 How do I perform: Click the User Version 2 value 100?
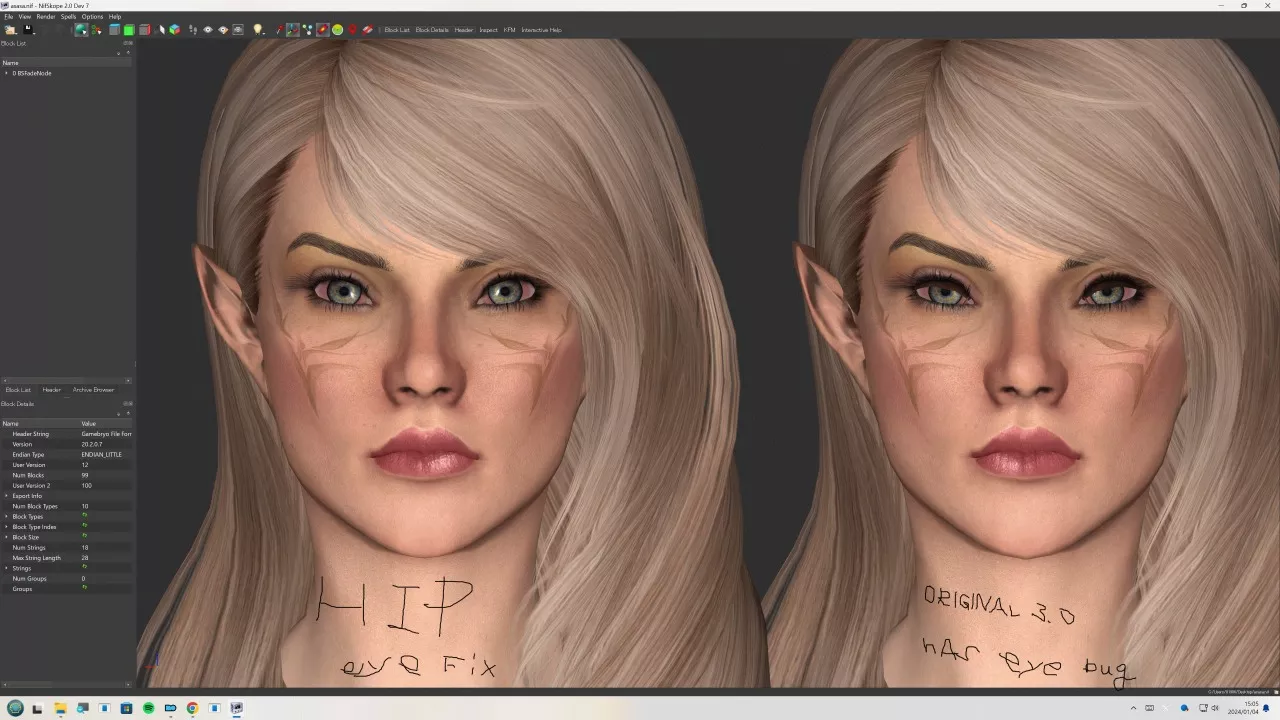pos(86,486)
